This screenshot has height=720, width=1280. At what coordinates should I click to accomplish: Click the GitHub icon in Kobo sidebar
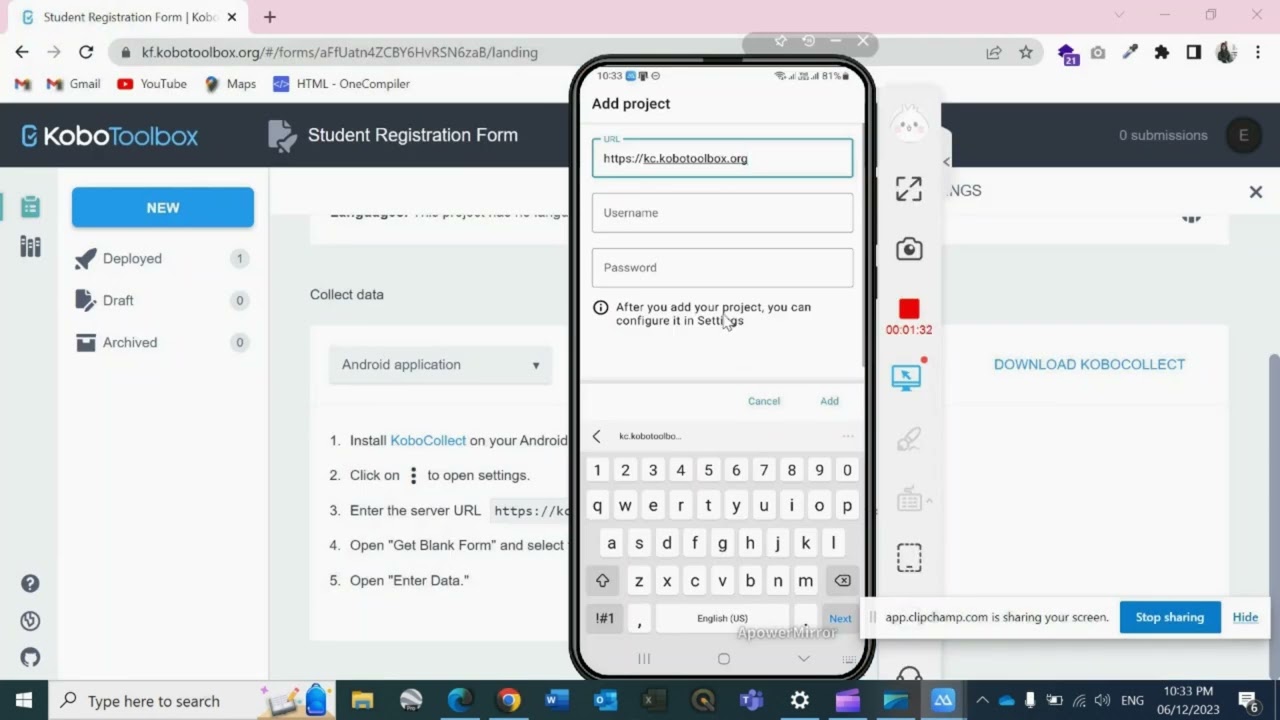(x=30, y=657)
